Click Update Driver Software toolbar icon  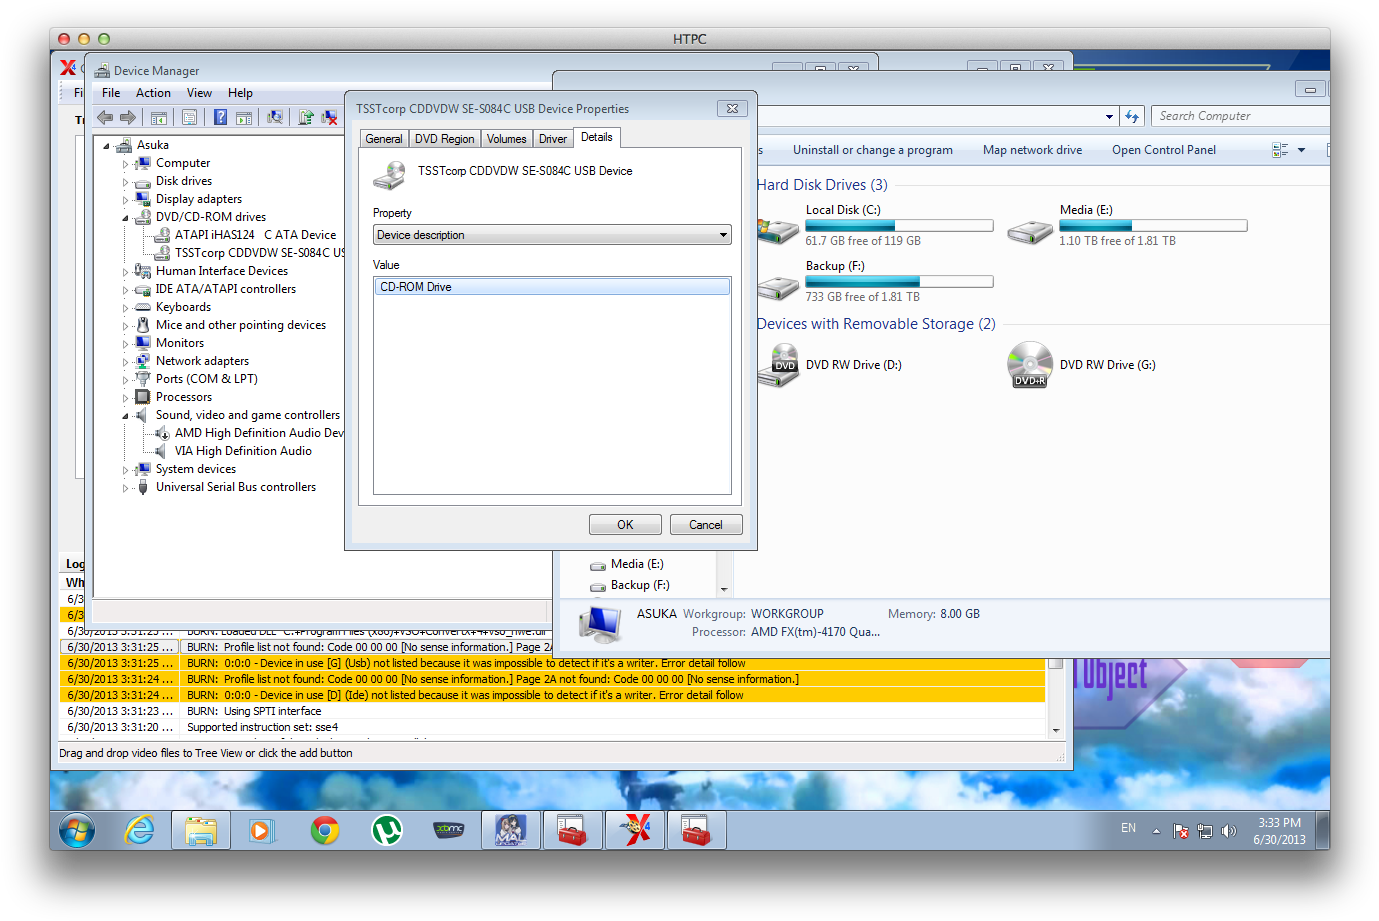(306, 117)
